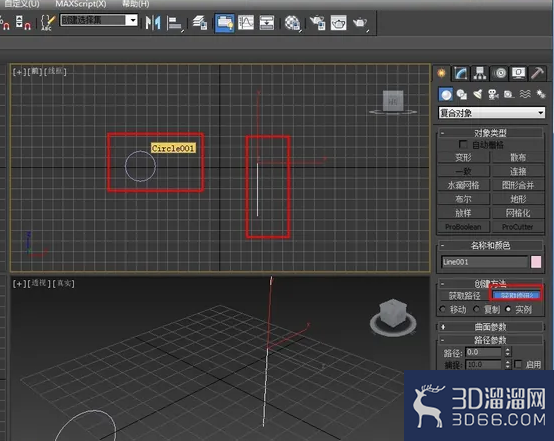Switch to the Display panel tab
Image resolution: width=554 pixels, height=441 pixels.
(519, 73)
